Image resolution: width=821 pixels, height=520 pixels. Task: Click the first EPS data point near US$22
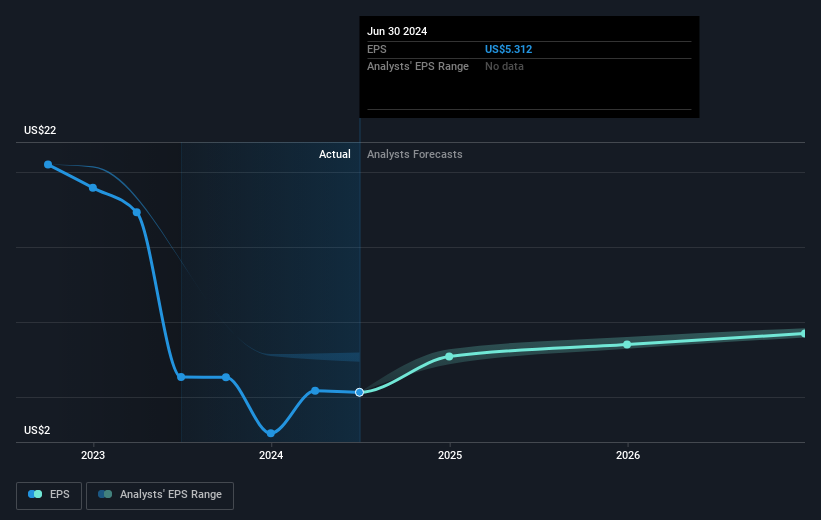(x=48, y=164)
